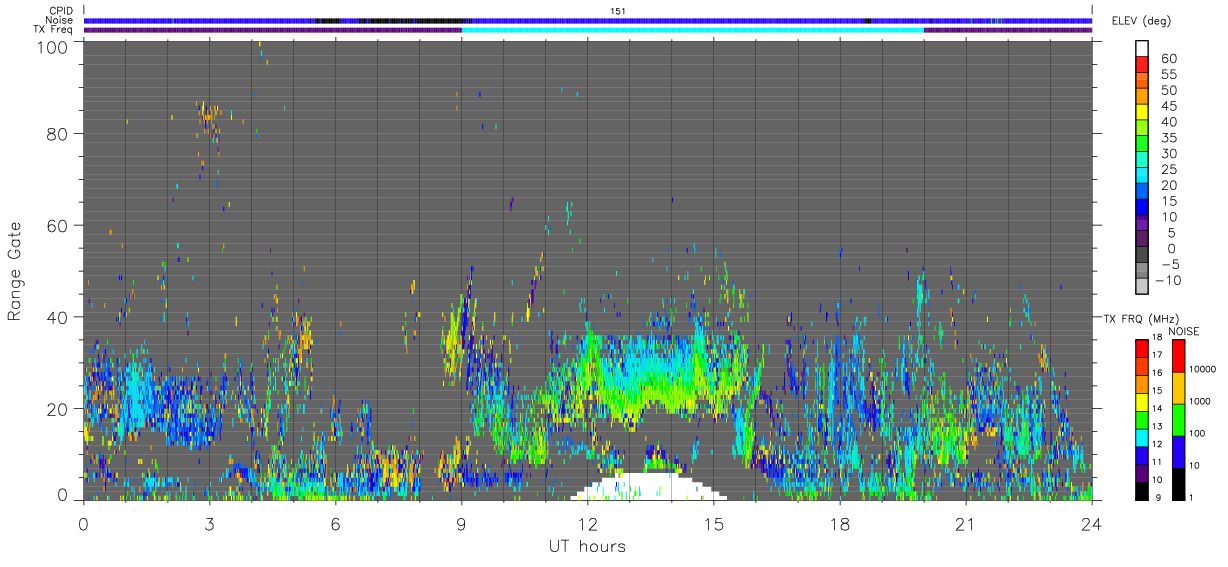Click the red 60-degree elevation swatch
The image size is (1228, 567).
pos(1143,65)
